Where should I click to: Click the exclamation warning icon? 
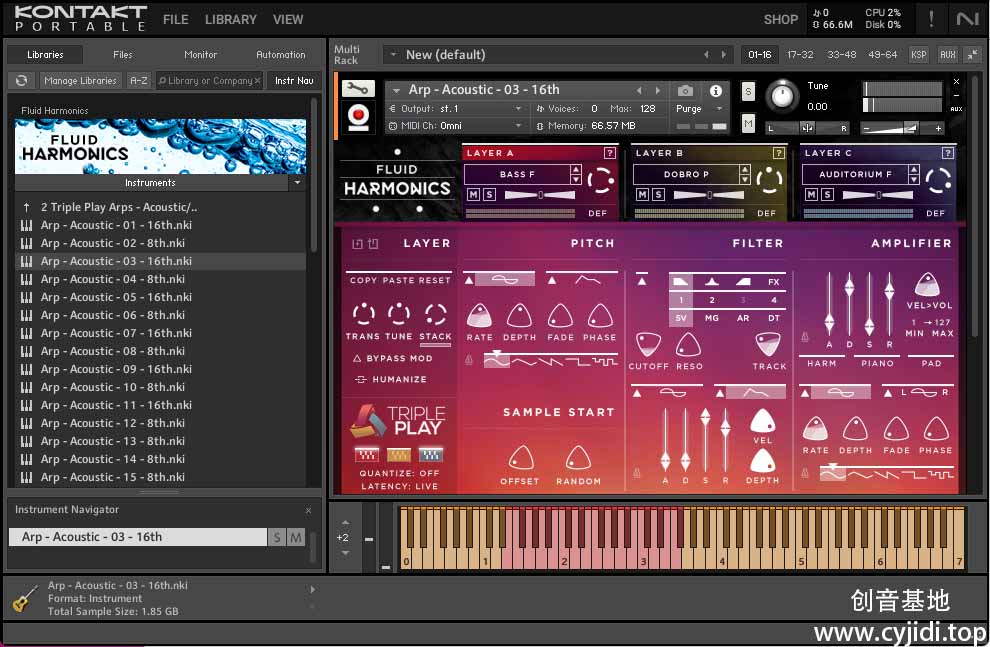(931, 19)
